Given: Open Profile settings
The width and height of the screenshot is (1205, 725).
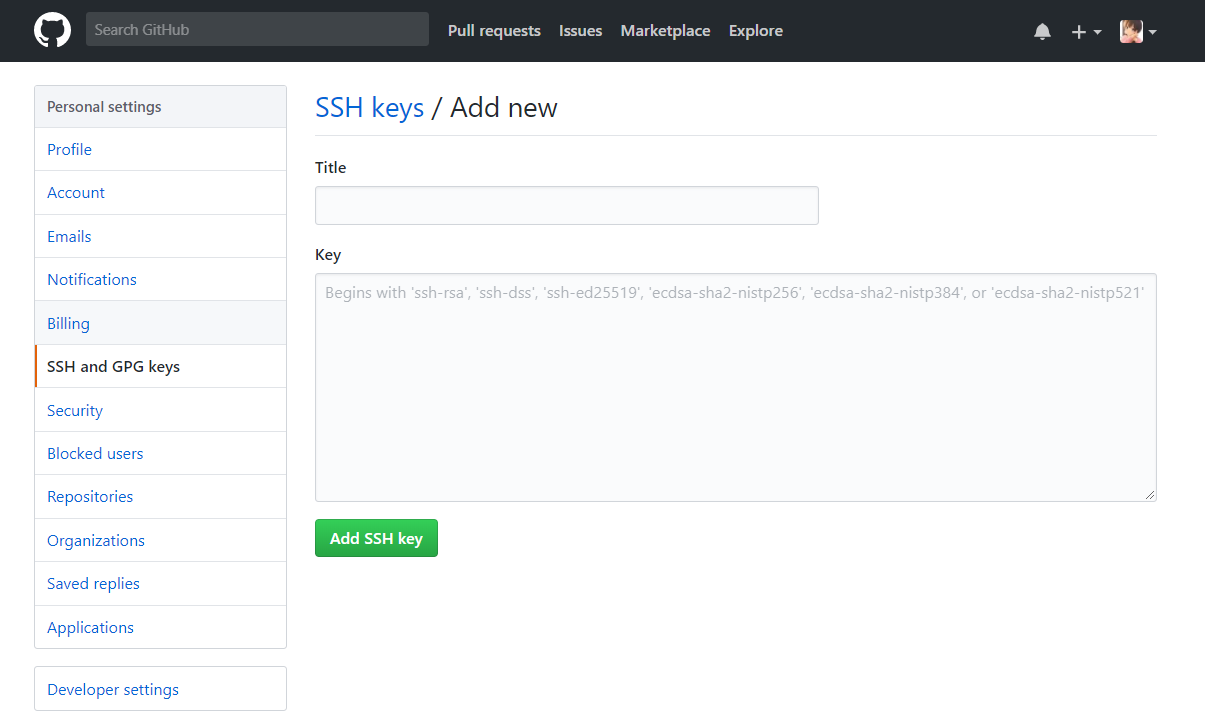Looking at the screenshot, I should point(160,149).
